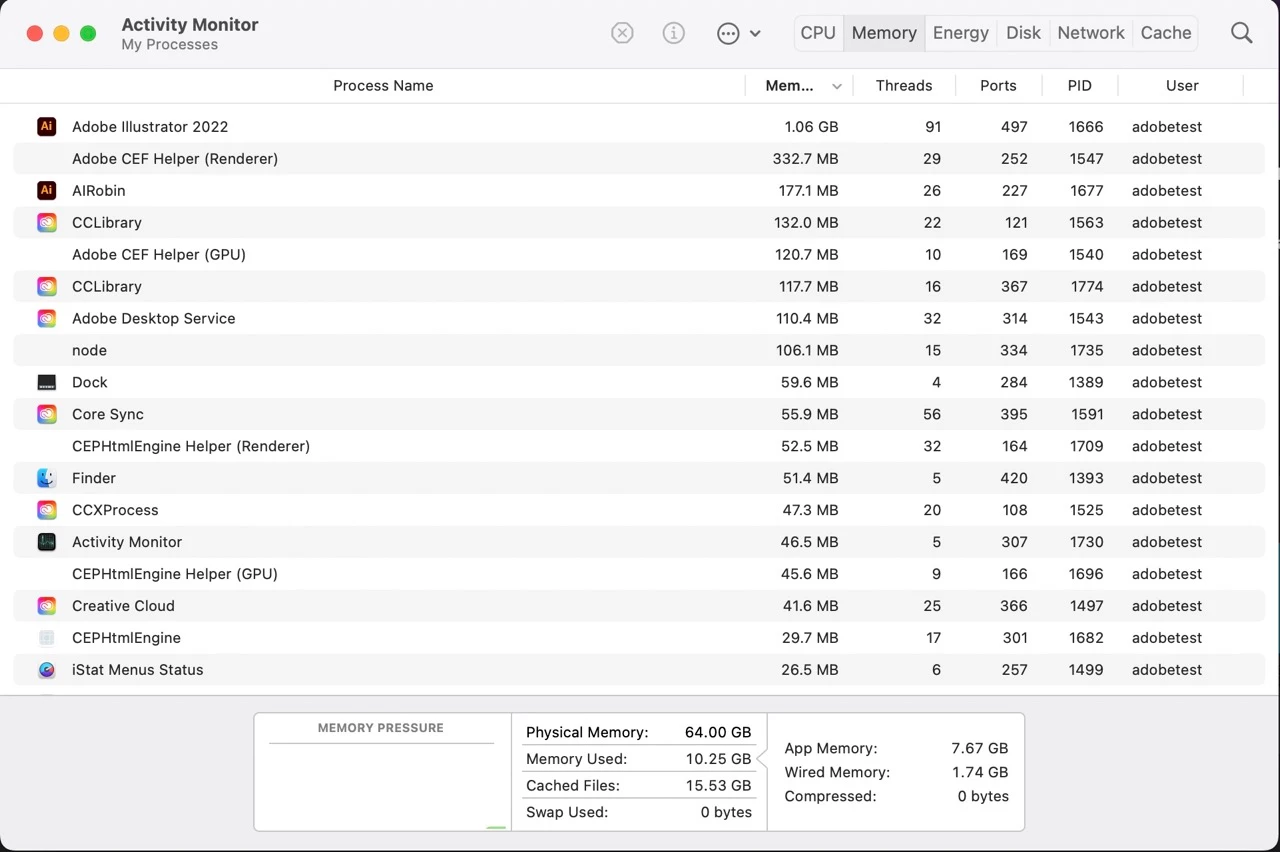Select the Memory tab
This screenshot has width=1280, height=852.
(884, 33)
